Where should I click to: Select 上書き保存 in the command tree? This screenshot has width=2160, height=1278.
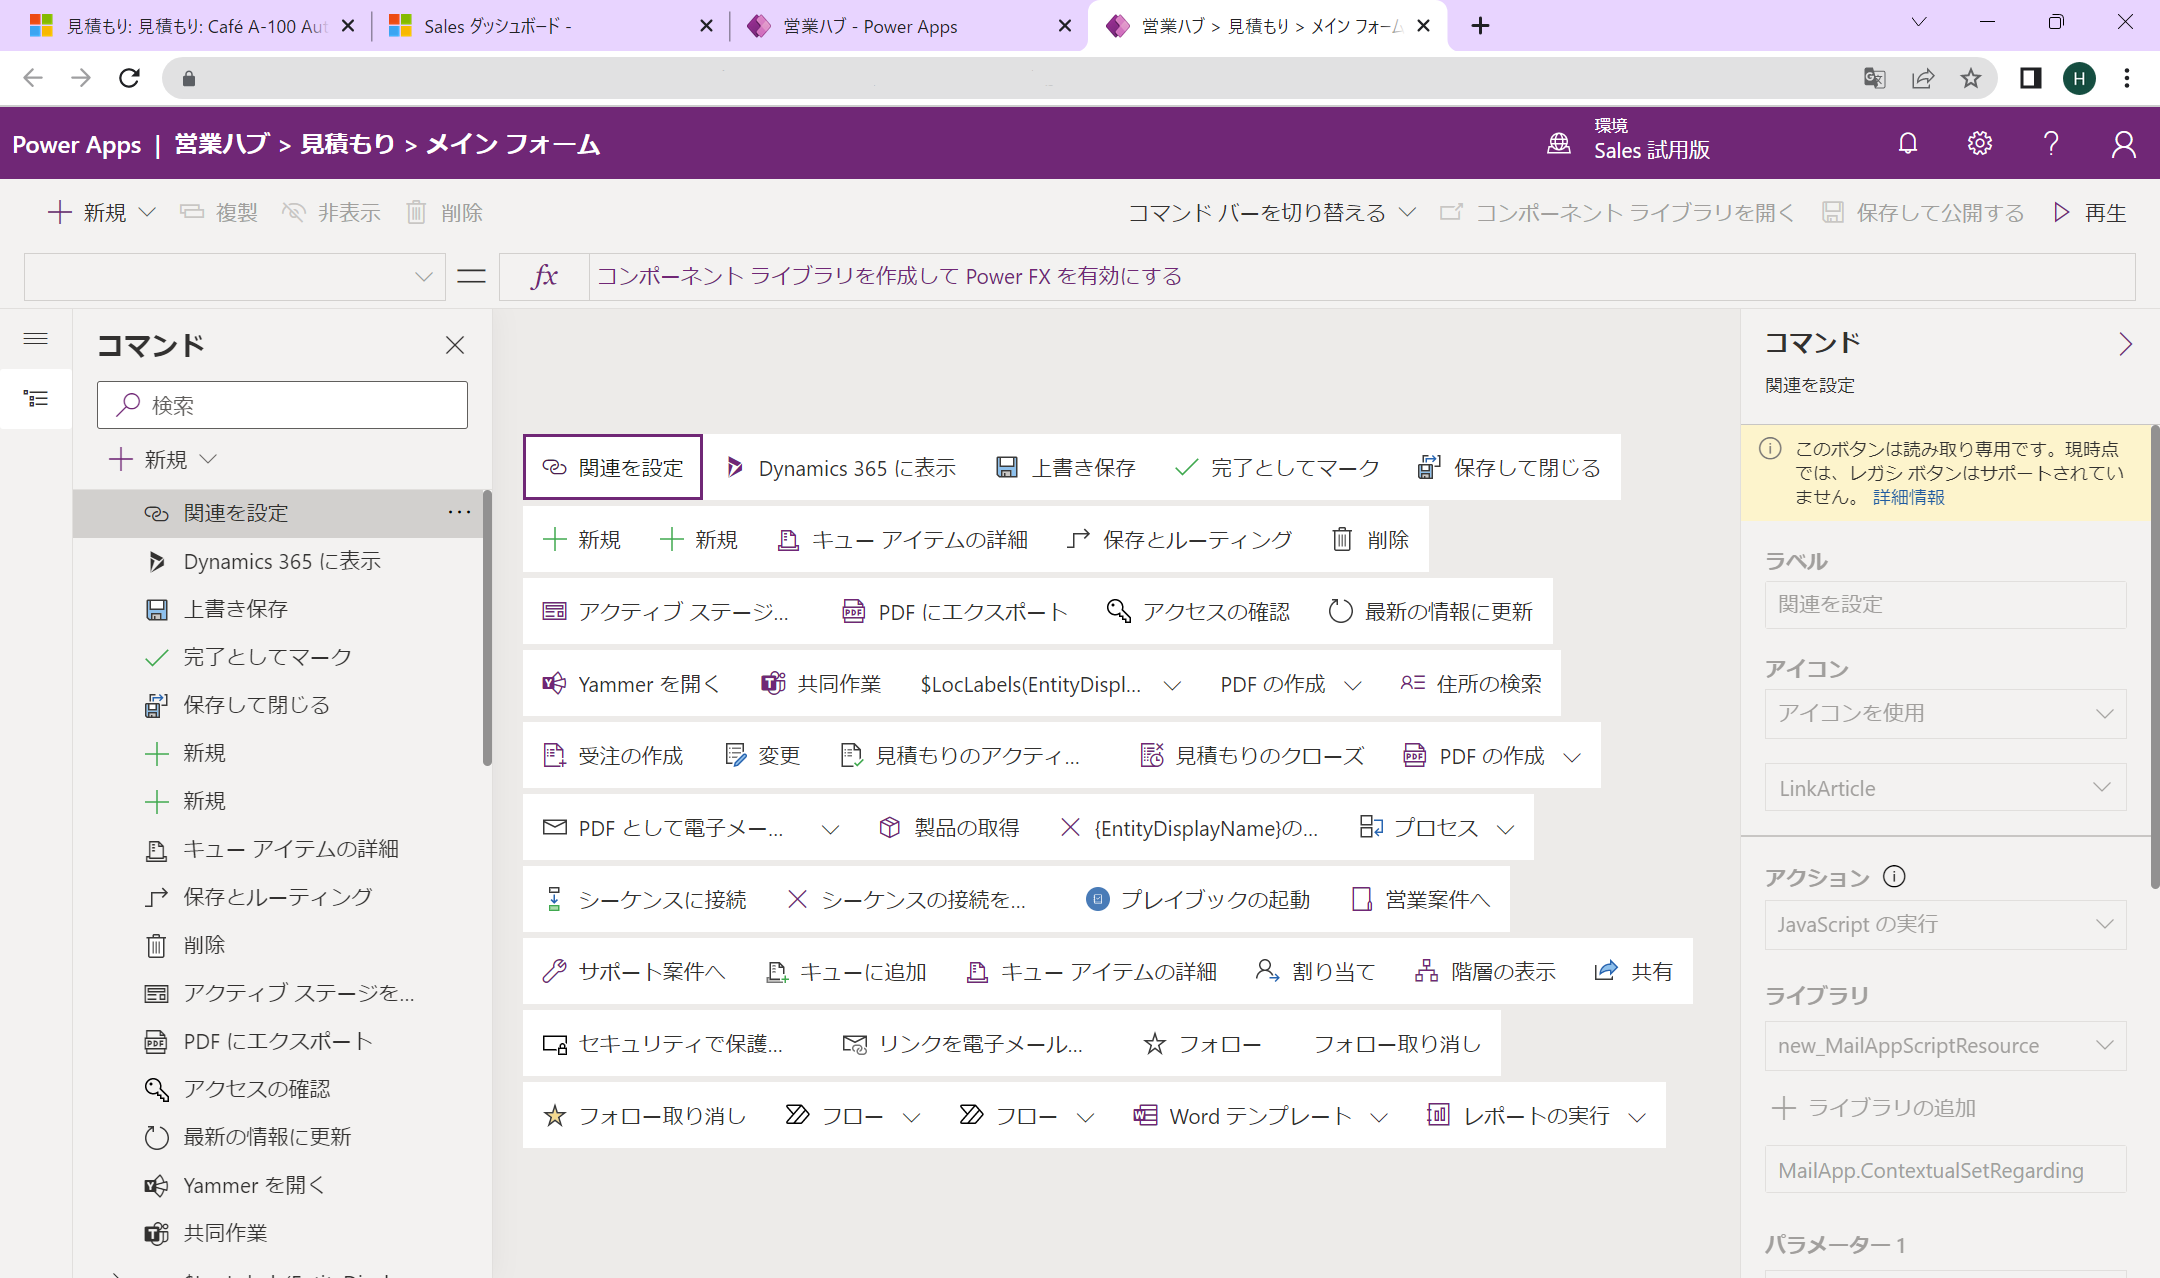point(278,609)
